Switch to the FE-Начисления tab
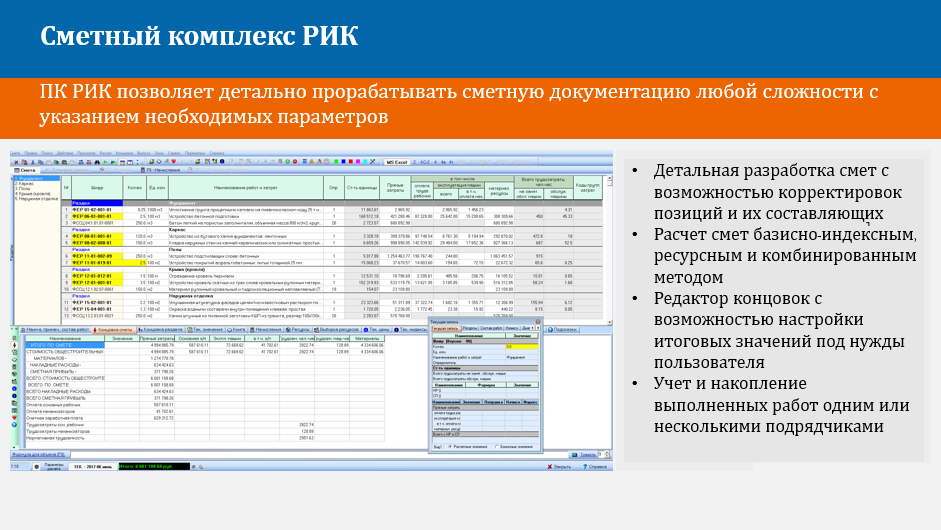Screen dimensions: 941x530 160,170
